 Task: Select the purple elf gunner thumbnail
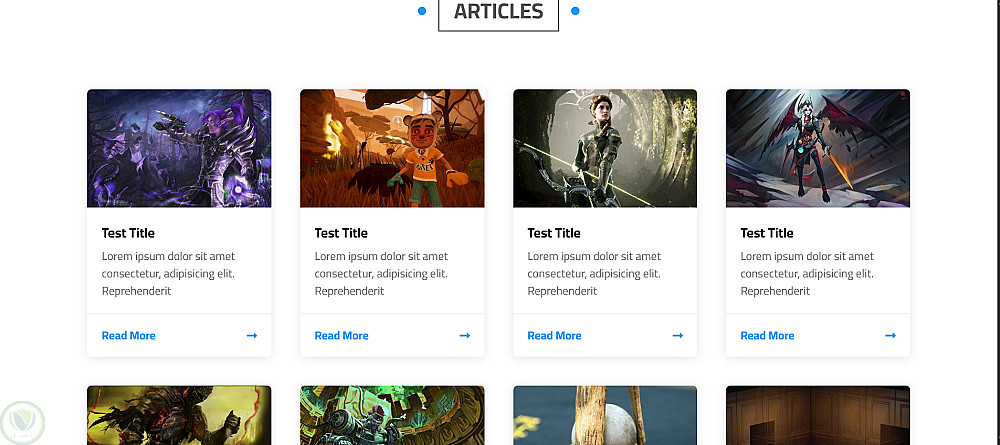point(179,148)
